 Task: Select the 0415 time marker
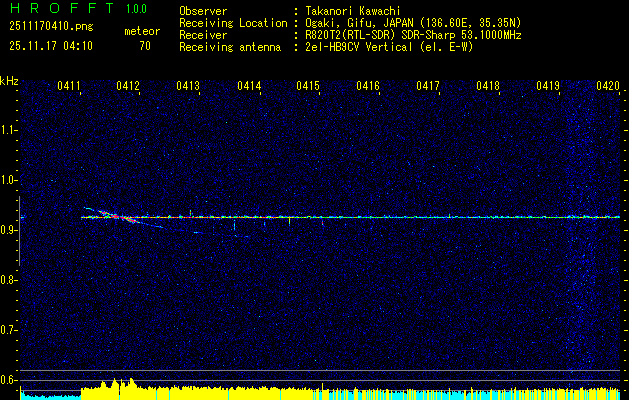(308, 87)
